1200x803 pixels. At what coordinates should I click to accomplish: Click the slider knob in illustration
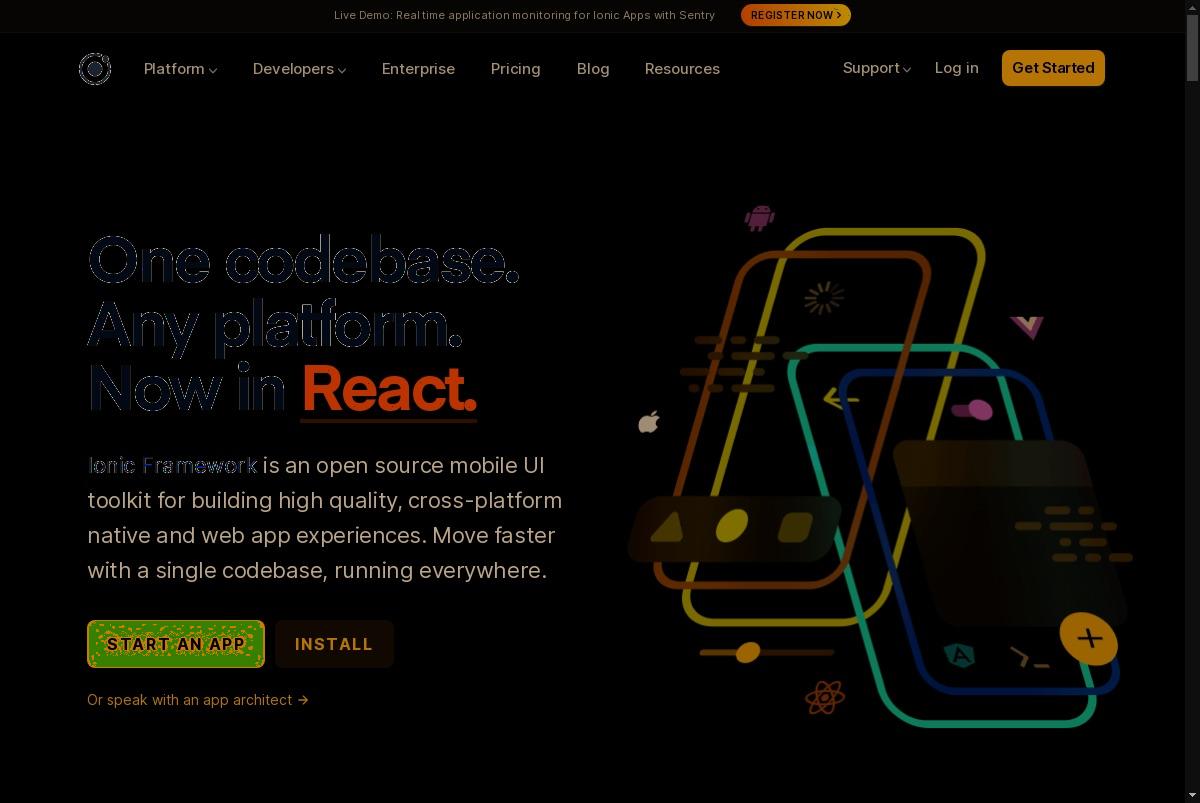pos(748,653)
